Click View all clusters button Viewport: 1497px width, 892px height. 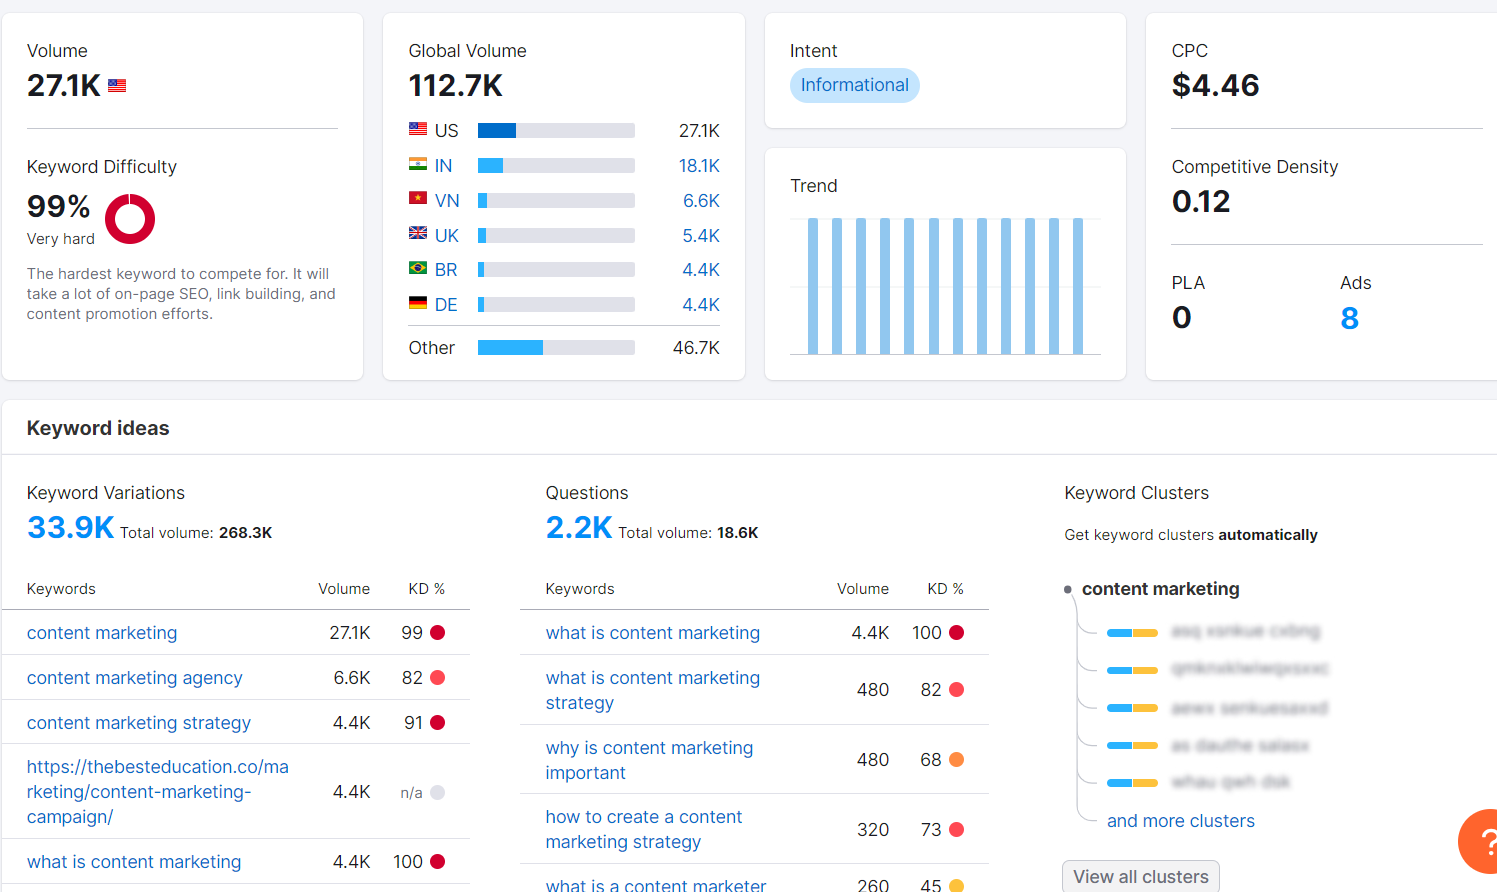(x=1141, y=876)
